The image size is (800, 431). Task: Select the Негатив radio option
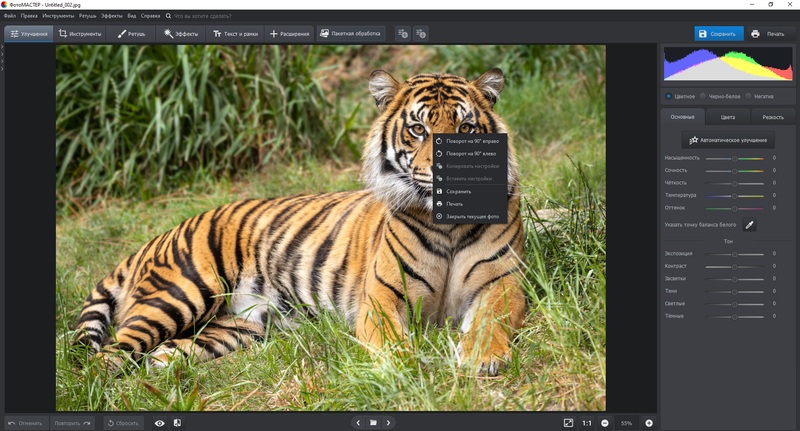click(750, 96)
